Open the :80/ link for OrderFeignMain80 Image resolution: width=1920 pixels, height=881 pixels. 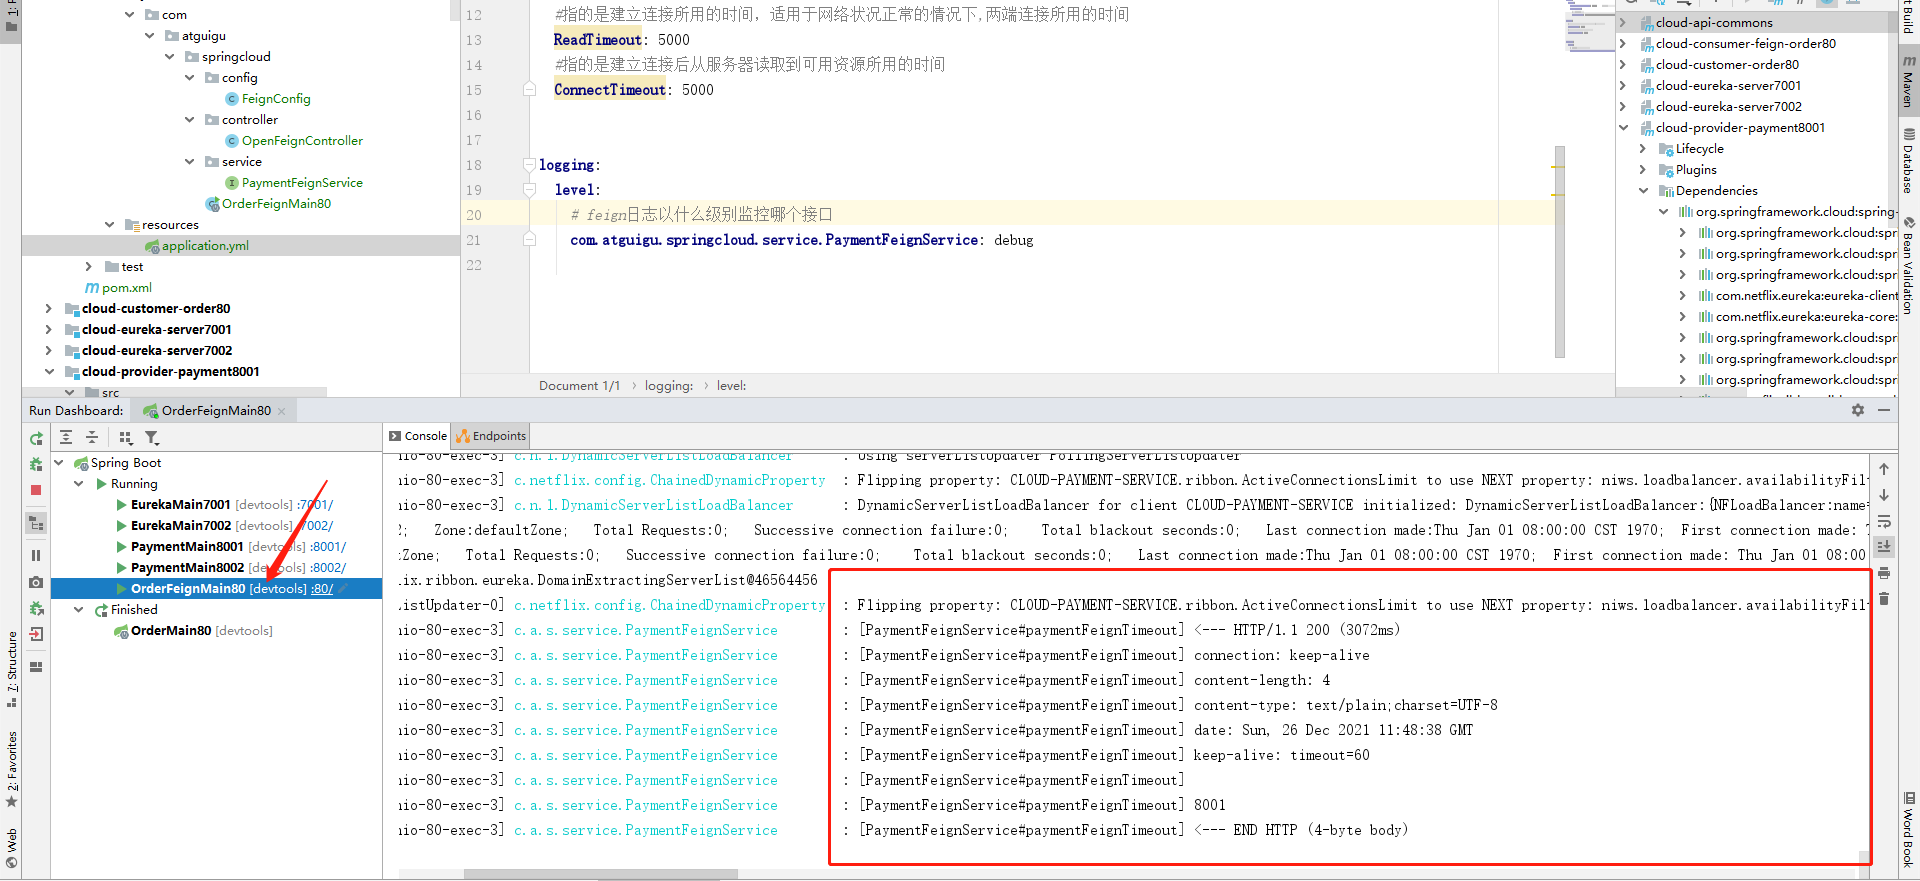(x=322, y=589)
